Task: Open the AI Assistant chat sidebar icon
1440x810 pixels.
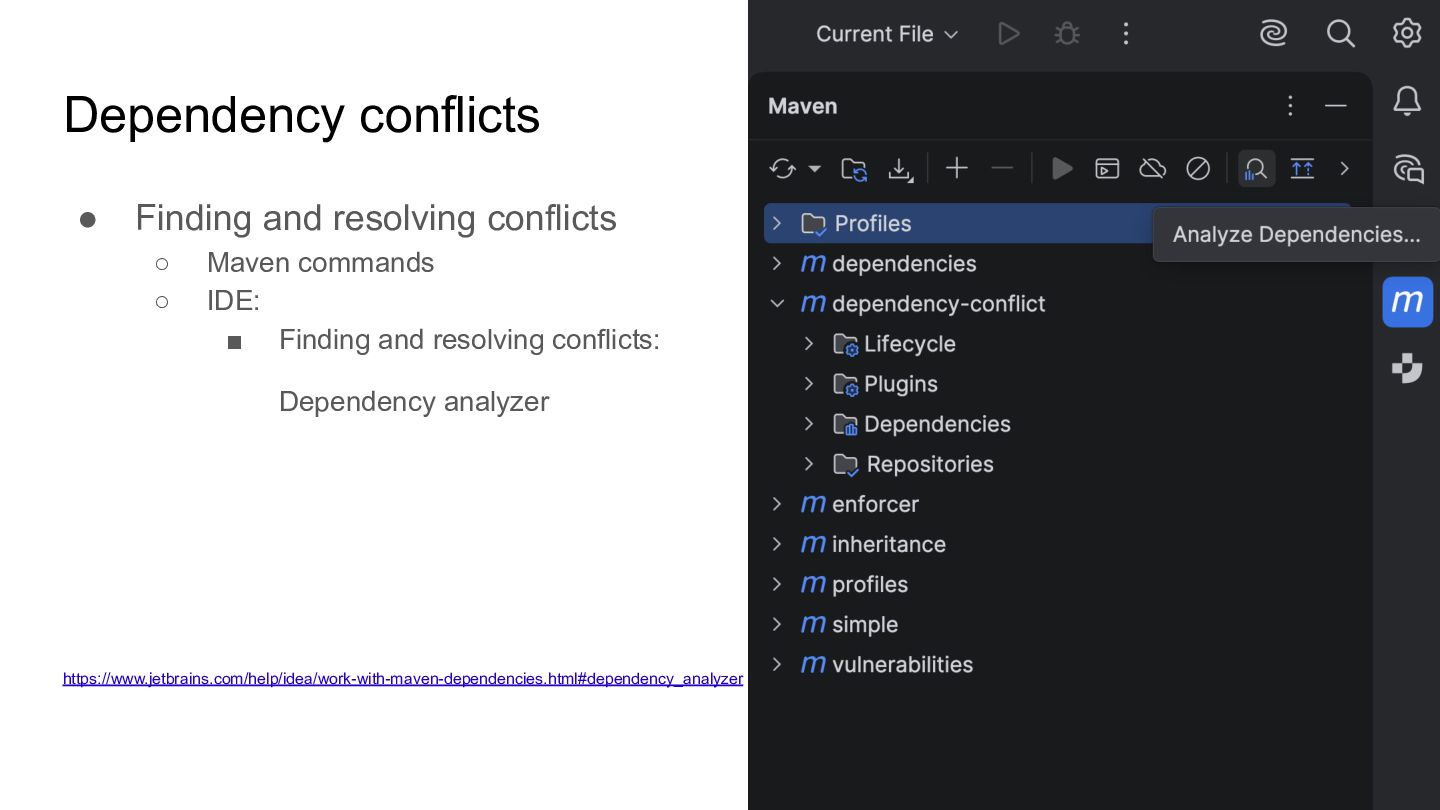Action: [x=1407, y=168]
